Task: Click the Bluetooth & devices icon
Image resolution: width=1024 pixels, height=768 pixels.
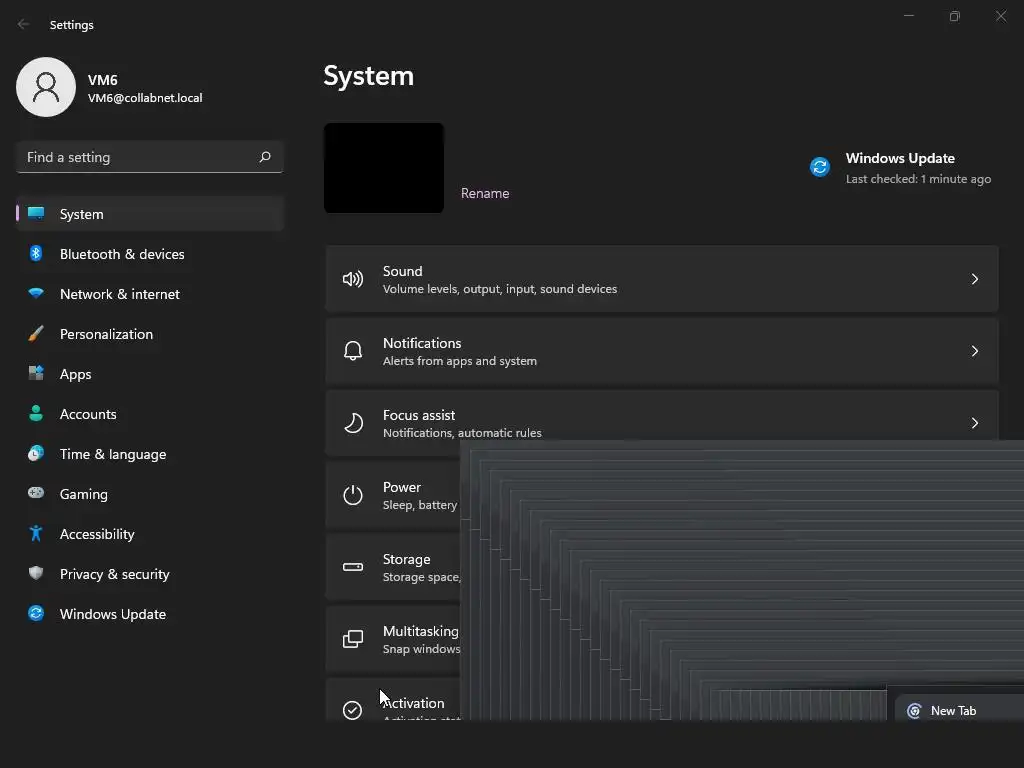Action: [x=36, y=254]
